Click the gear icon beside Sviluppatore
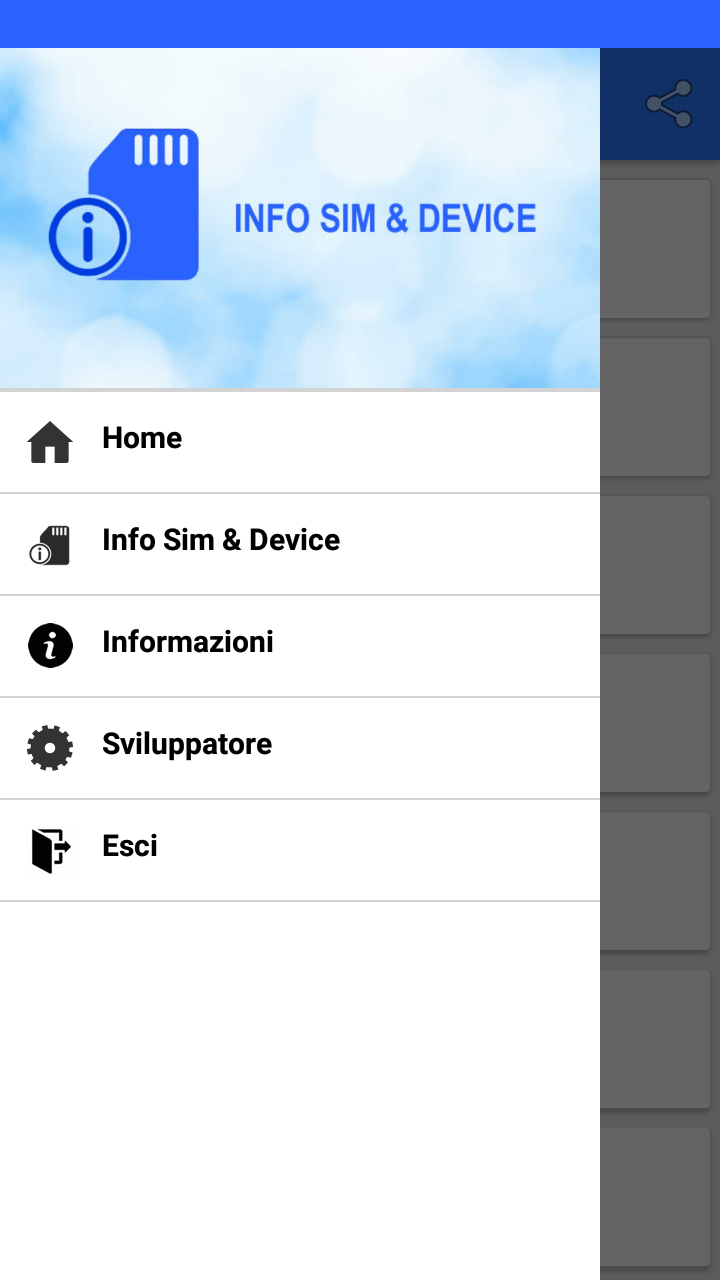Image resolution: width=720 pixels, height=1280 pixels. point(50,747)
